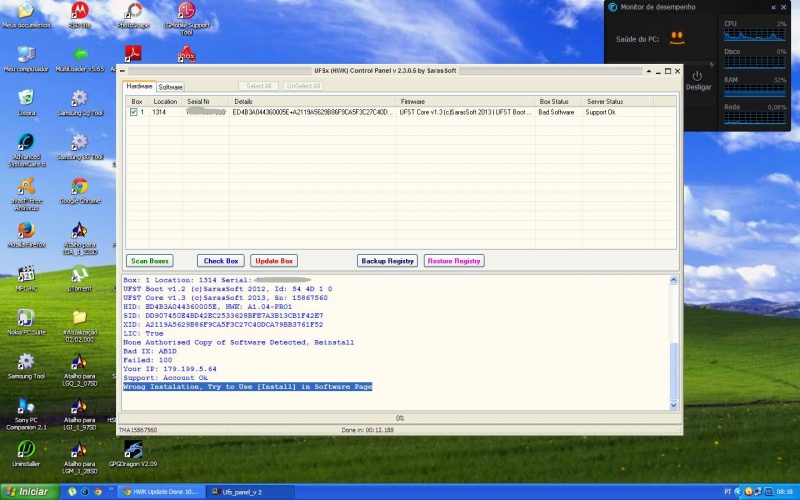Launch PhotoScape desktop shortcut
800x500 pixels.
coord(133,14)
